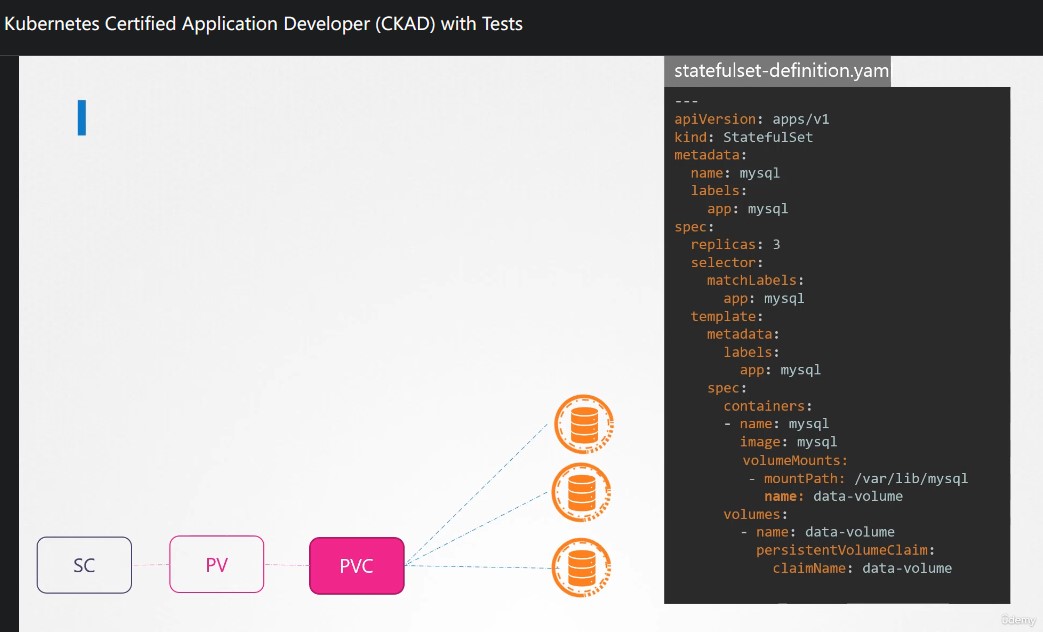Click the 'claimName: data-volume' line
The width and height of the screenshot is (1043, 634).
[x=862, y=568]
